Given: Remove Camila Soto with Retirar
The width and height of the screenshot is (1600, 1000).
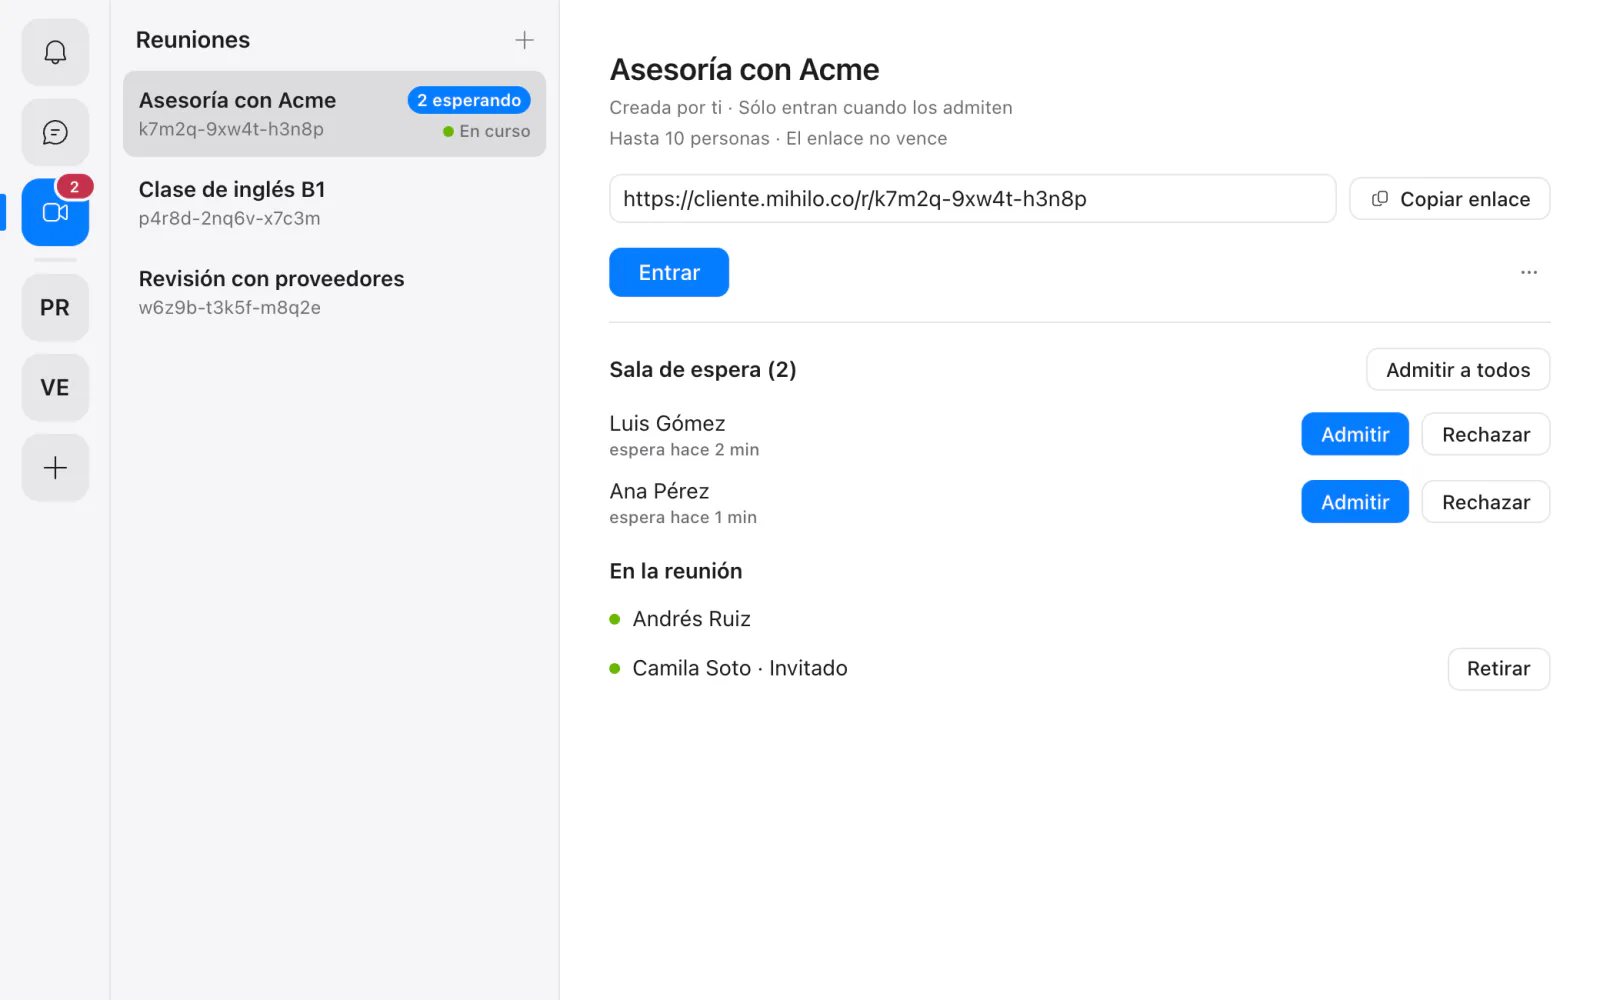Looking at the screenshot, I should [1498, 669].
